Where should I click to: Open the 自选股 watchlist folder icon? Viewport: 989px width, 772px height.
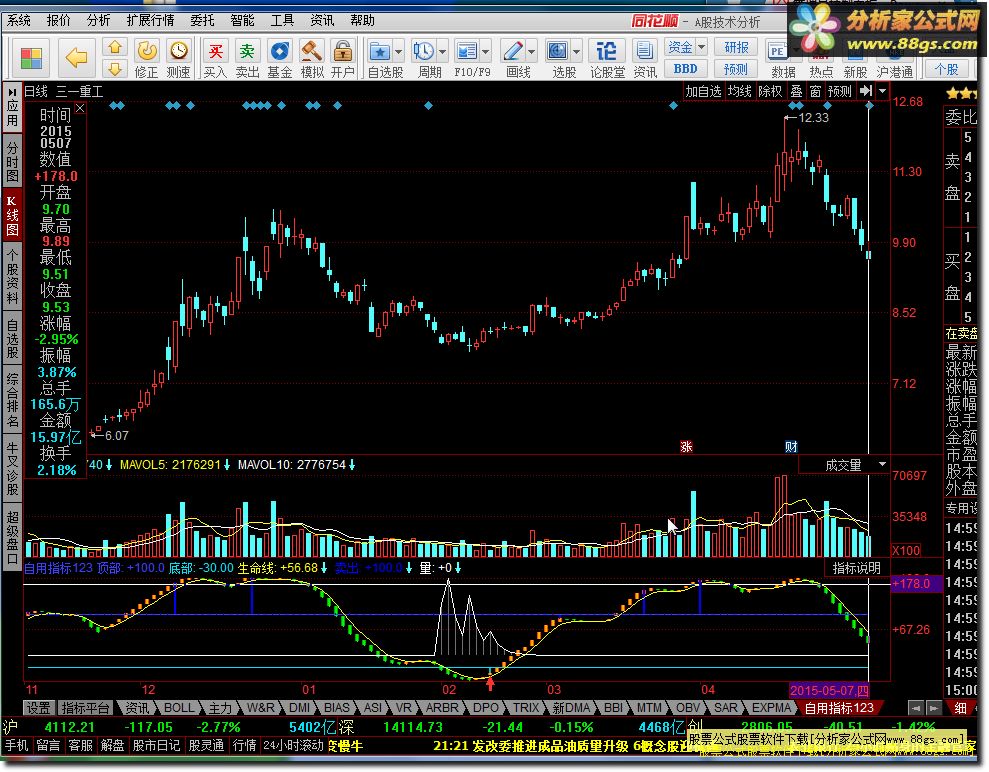click(x=380, y=51)
